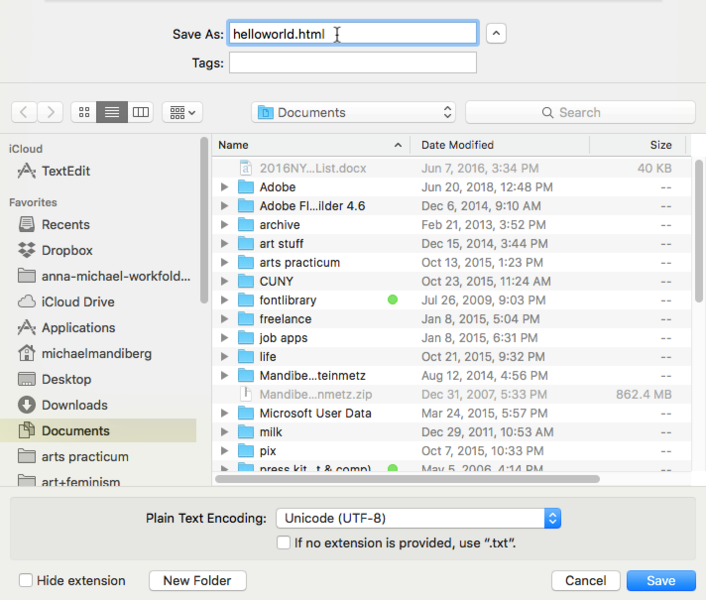
Task: Enable the Hide extension checkbox
Action: (x=26, y=580)
